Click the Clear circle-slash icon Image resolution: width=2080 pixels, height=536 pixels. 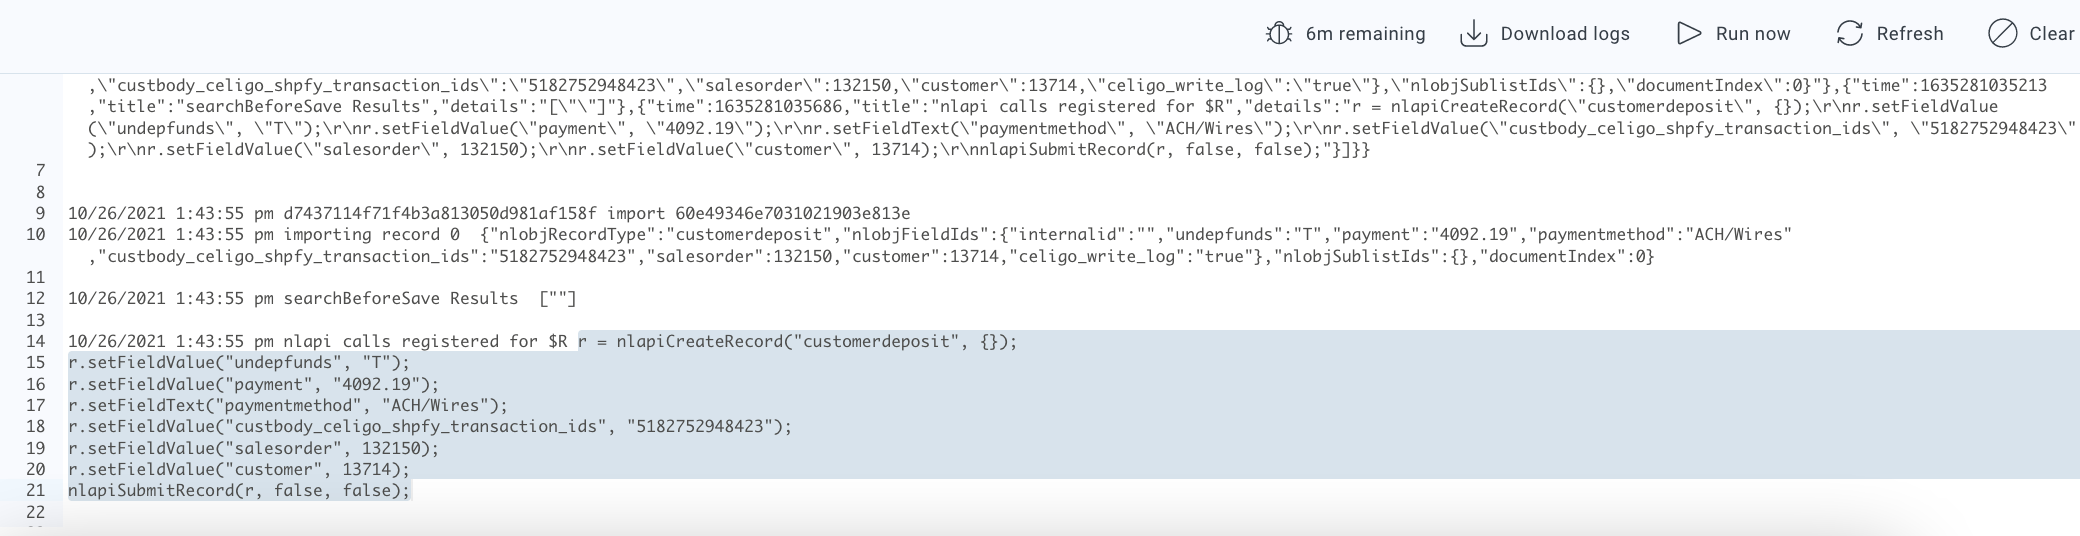pos(2002,34)
